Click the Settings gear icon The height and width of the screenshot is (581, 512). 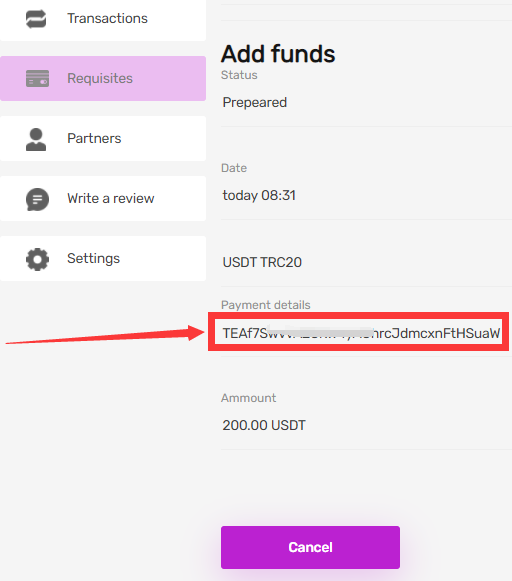(x=37, y=259)
